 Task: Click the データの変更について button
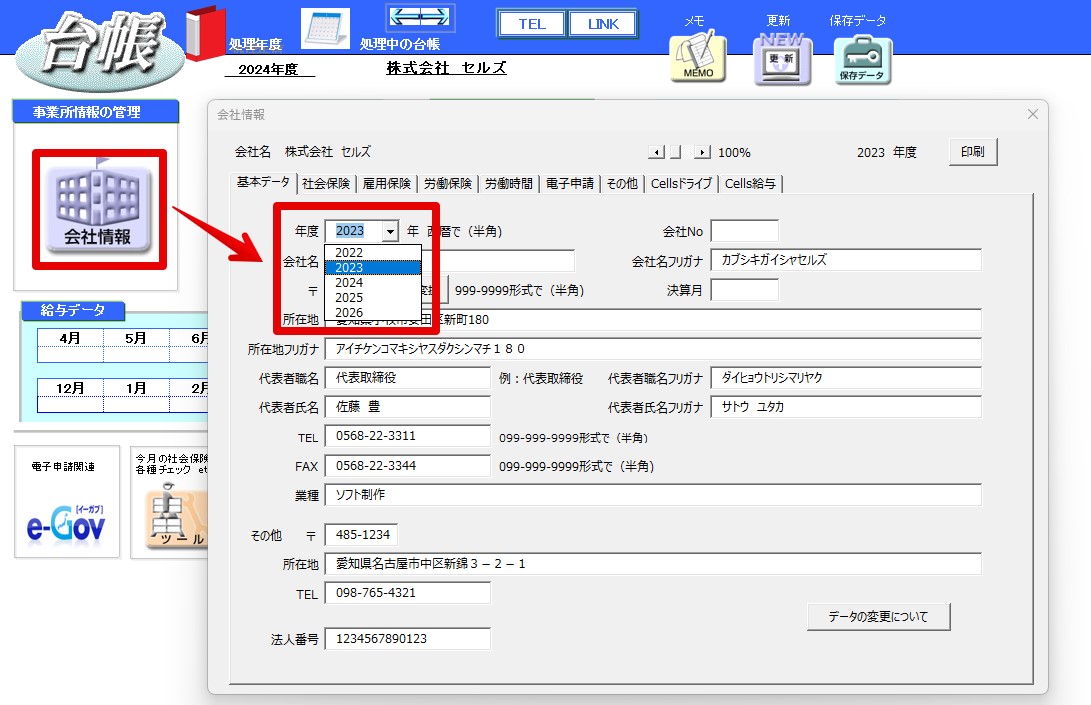click(878, 617)
